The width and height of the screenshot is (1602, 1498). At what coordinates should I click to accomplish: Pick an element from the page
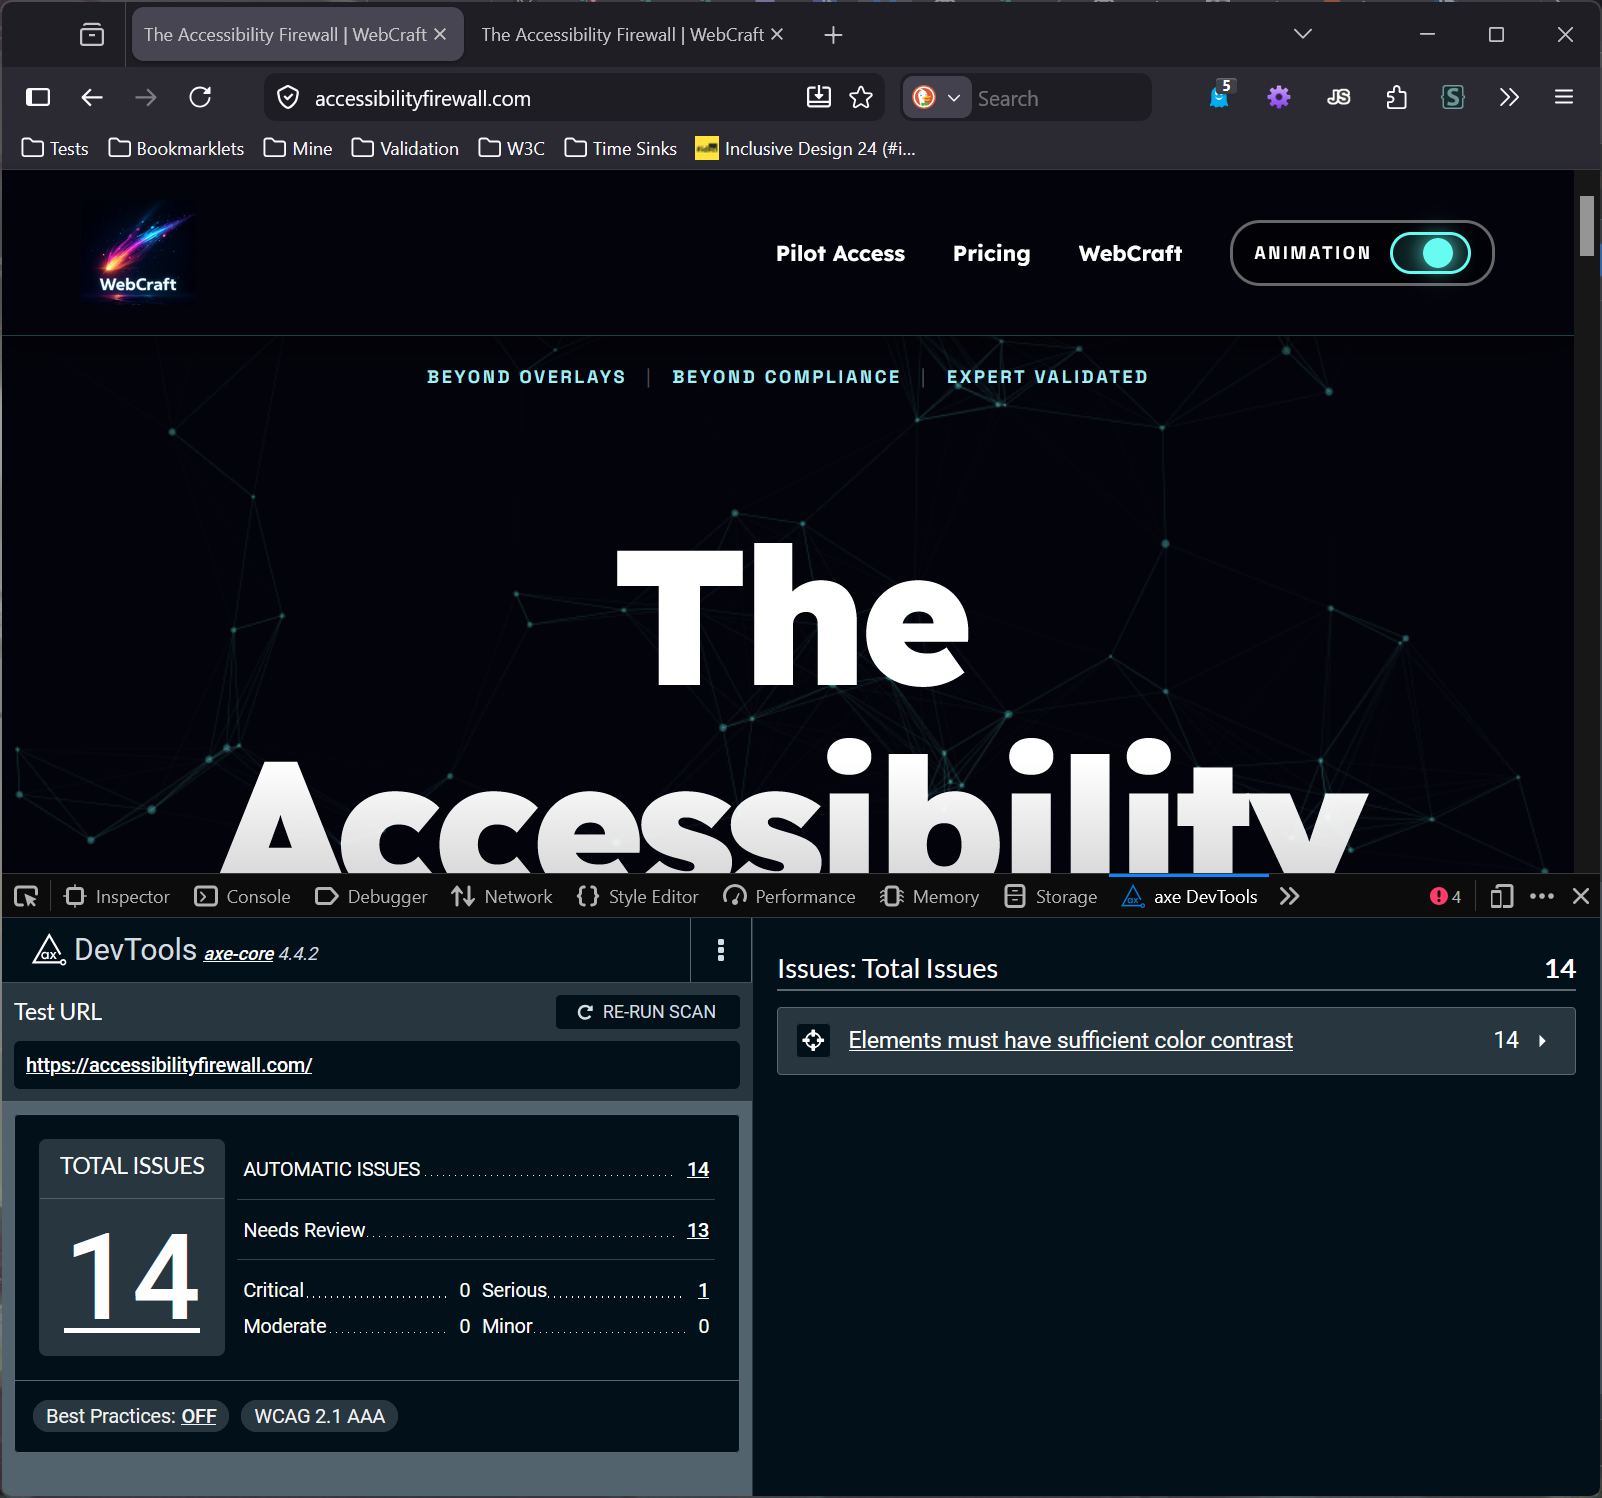click(x=26, y=897)
